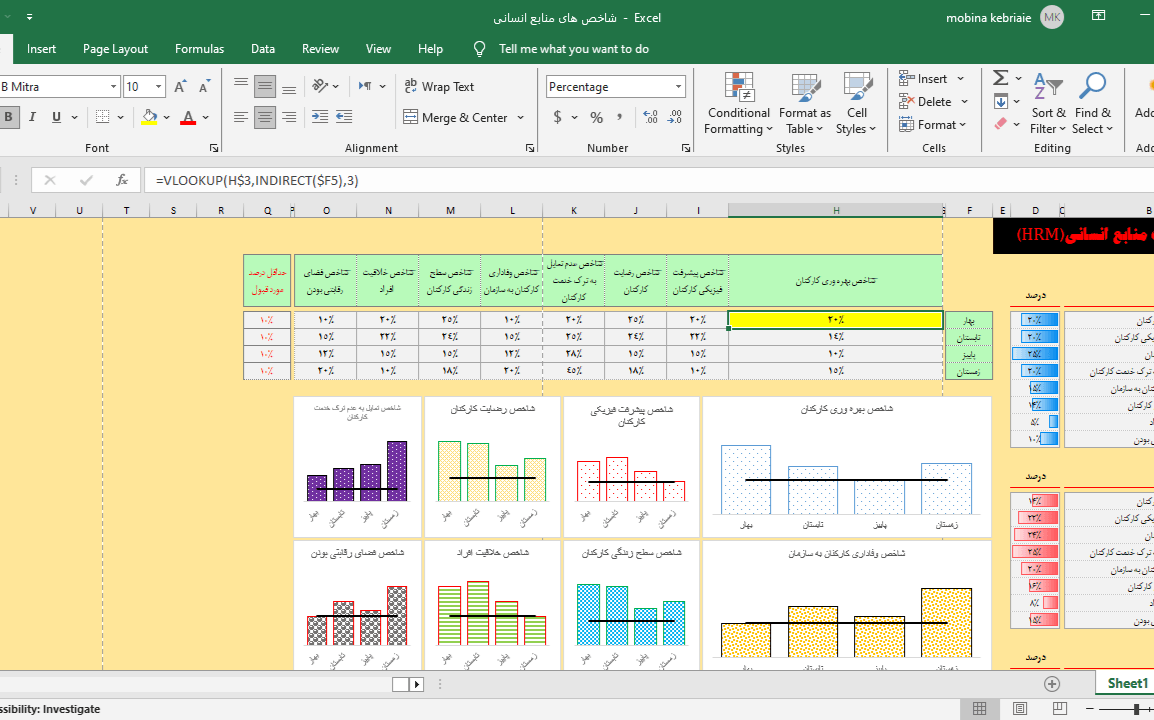Open Conditional Formatting menu

click(x=739, y=104)
